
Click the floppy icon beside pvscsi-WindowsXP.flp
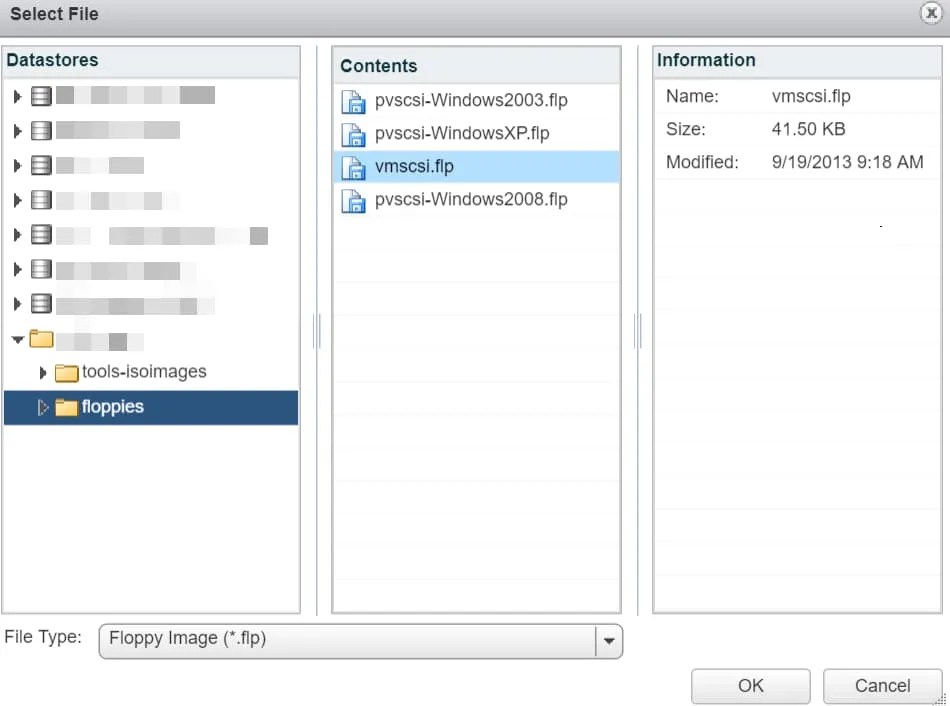pyautogui.click(x=354, y=133)
